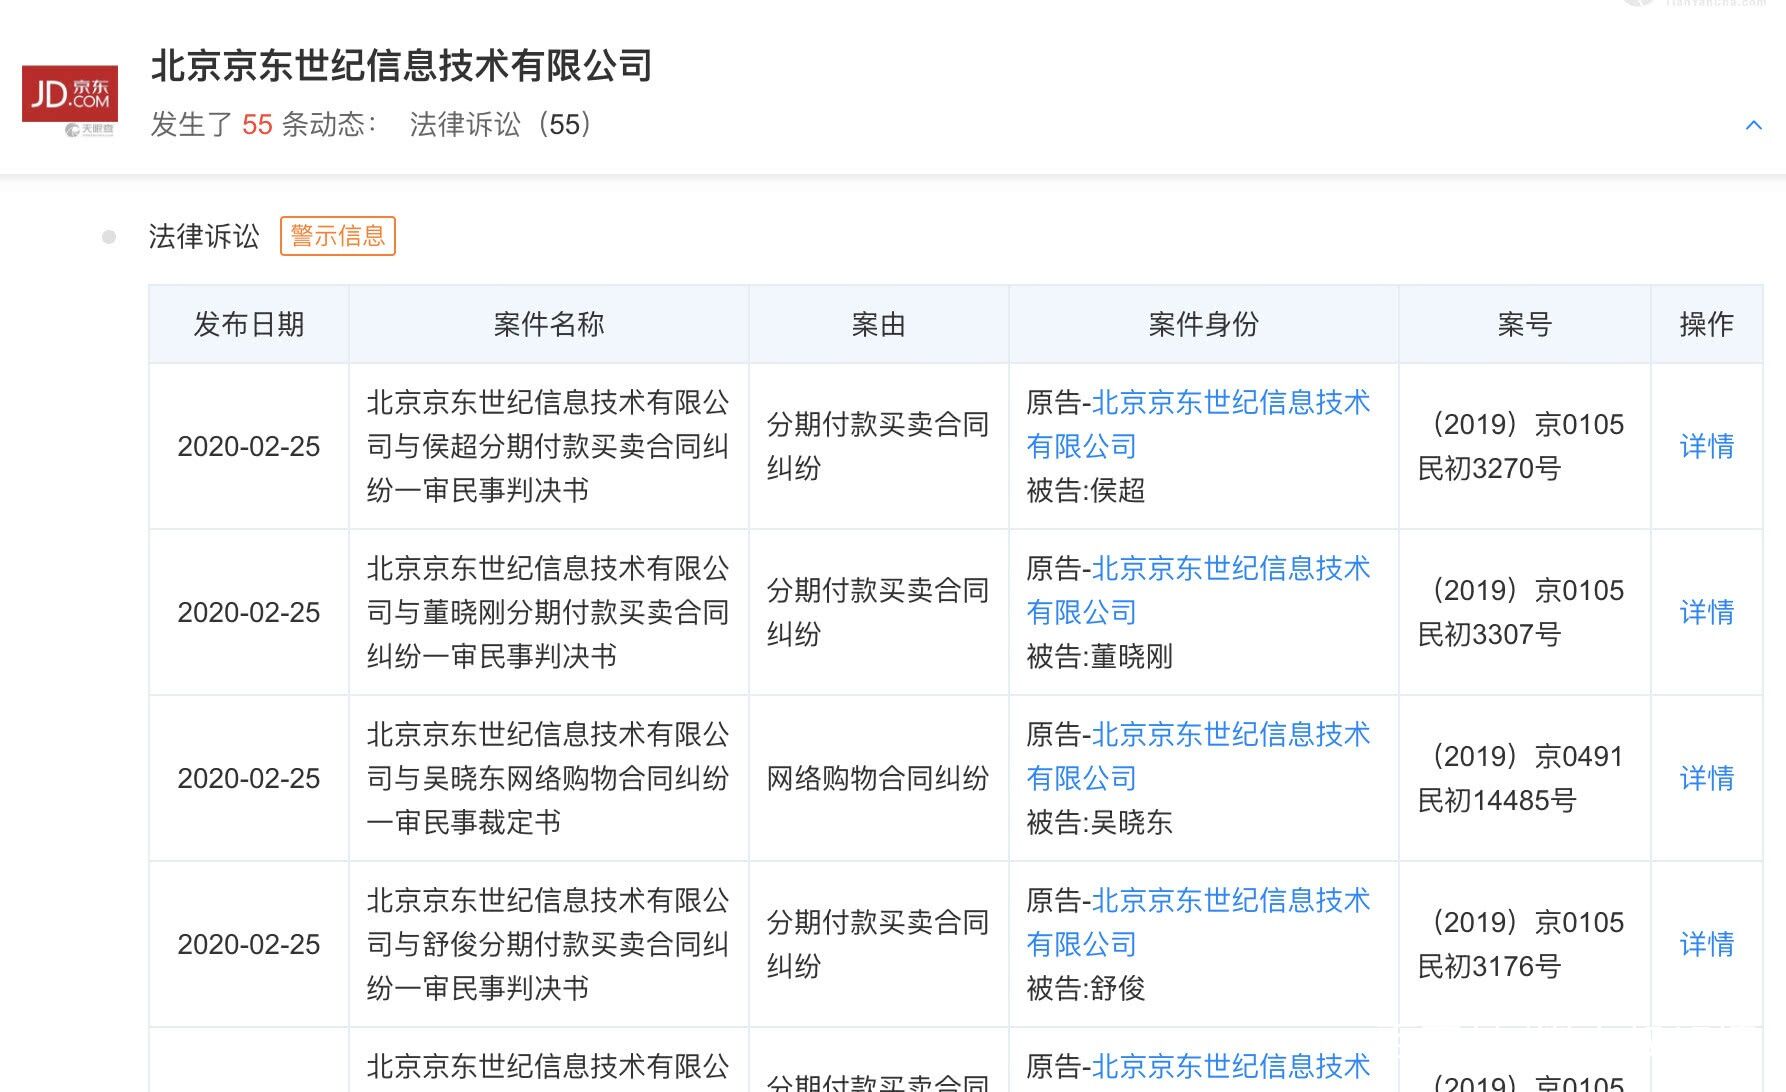Viewport: 1786px width, 1092px height.
Task: Open 详情 for case 民初3176号
Action: pyautogui.click(x=1706, y=944)
